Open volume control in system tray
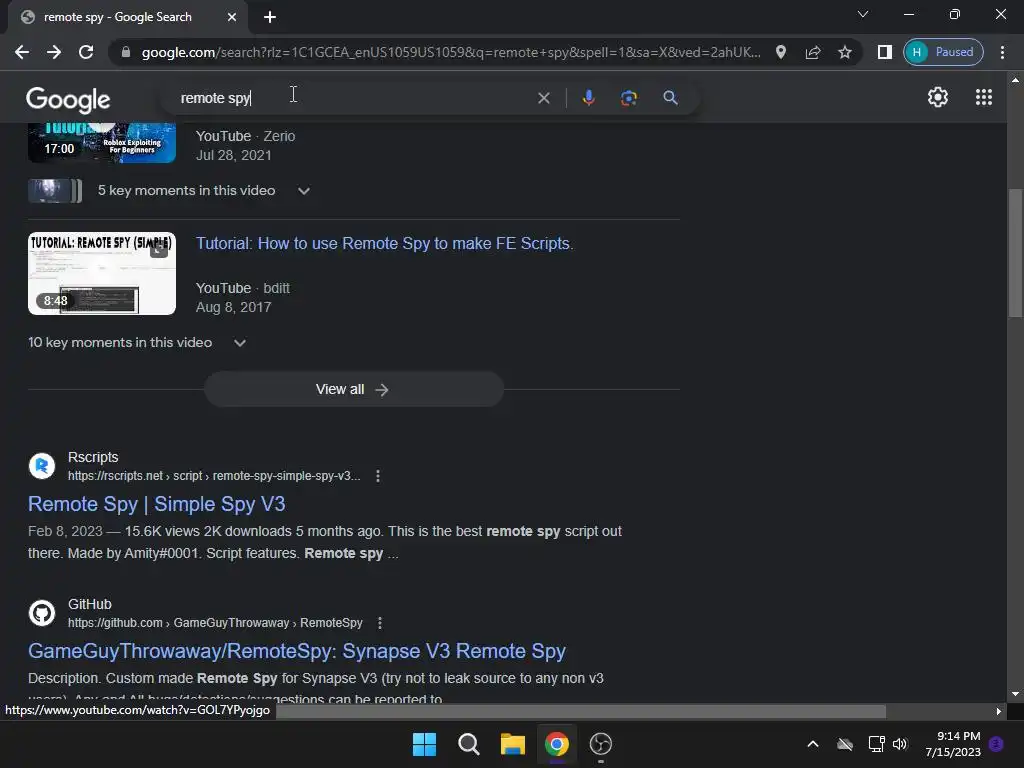Viewport: 1024px width, 768px height. click(900, 744)
